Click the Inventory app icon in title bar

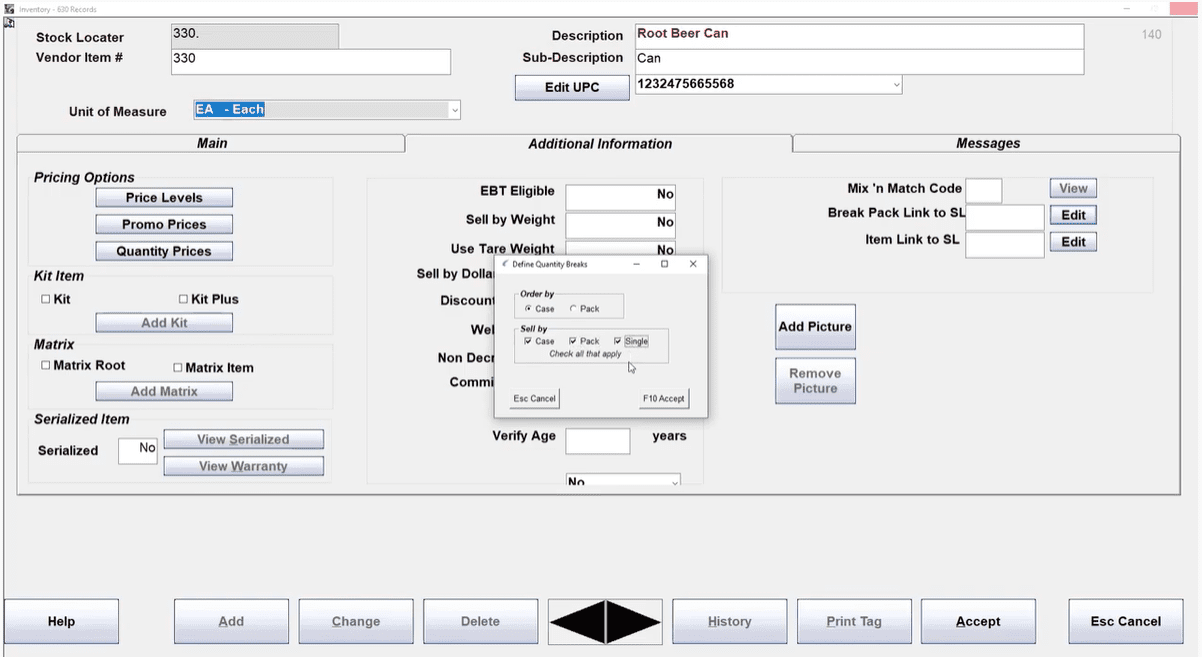(x=9, y=8)
